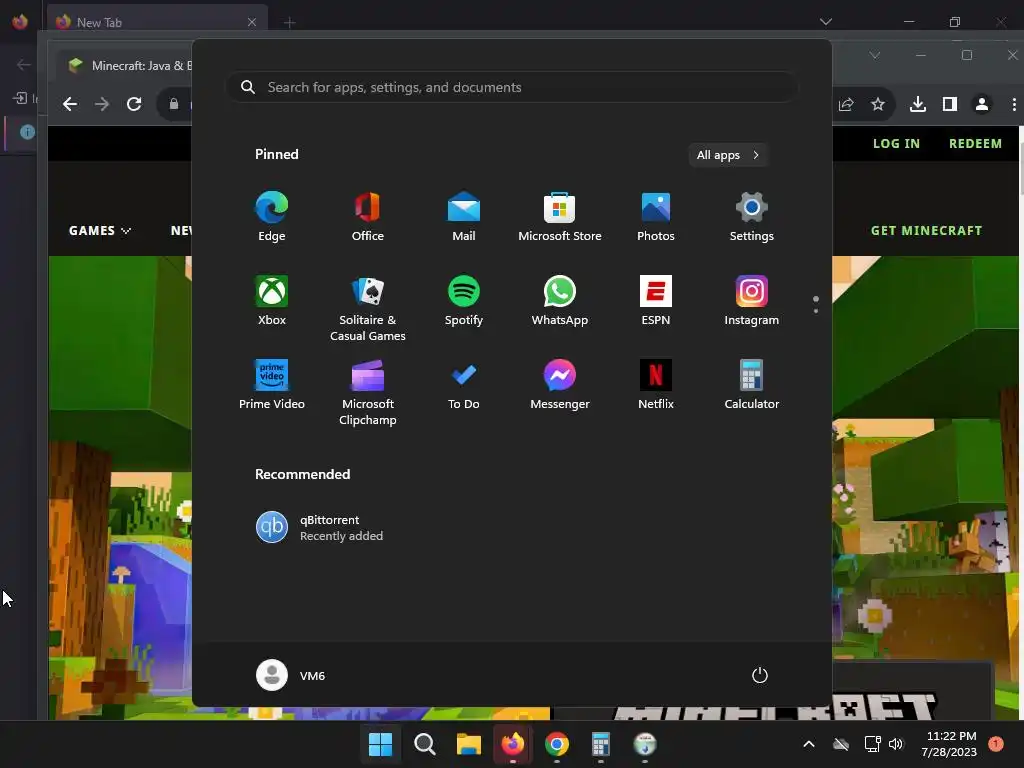Open the Chrome three-dot menu

[1014, 104]
